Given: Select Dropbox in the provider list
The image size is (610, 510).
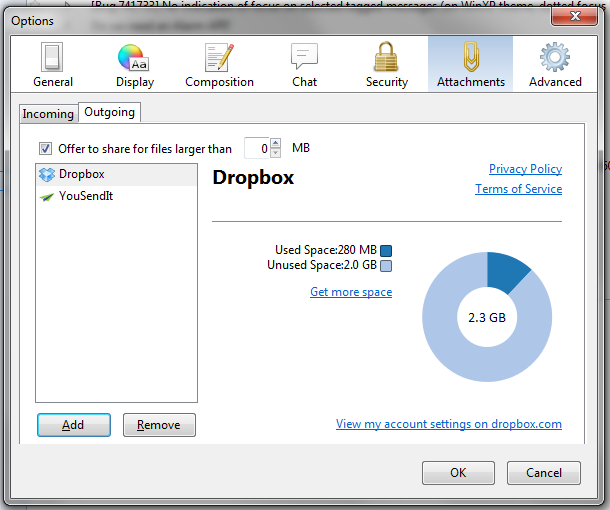Looking at the screenshot, I should pos(81,174).
